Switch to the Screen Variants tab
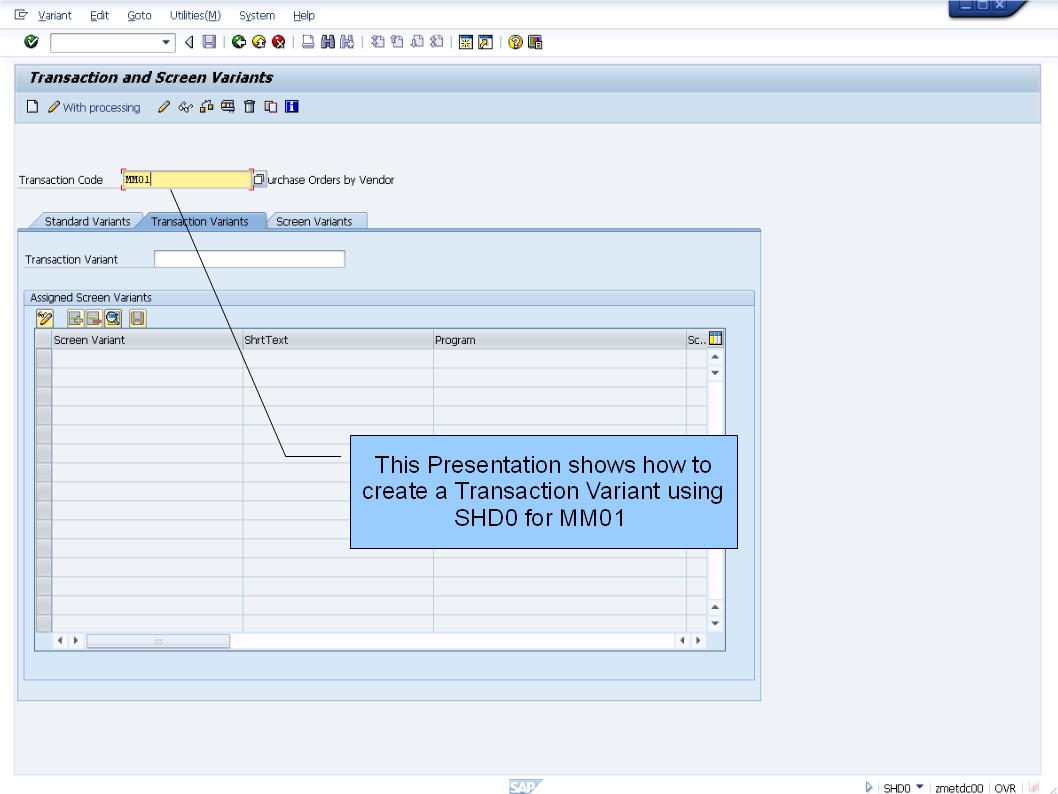 [x=314, y=221]
